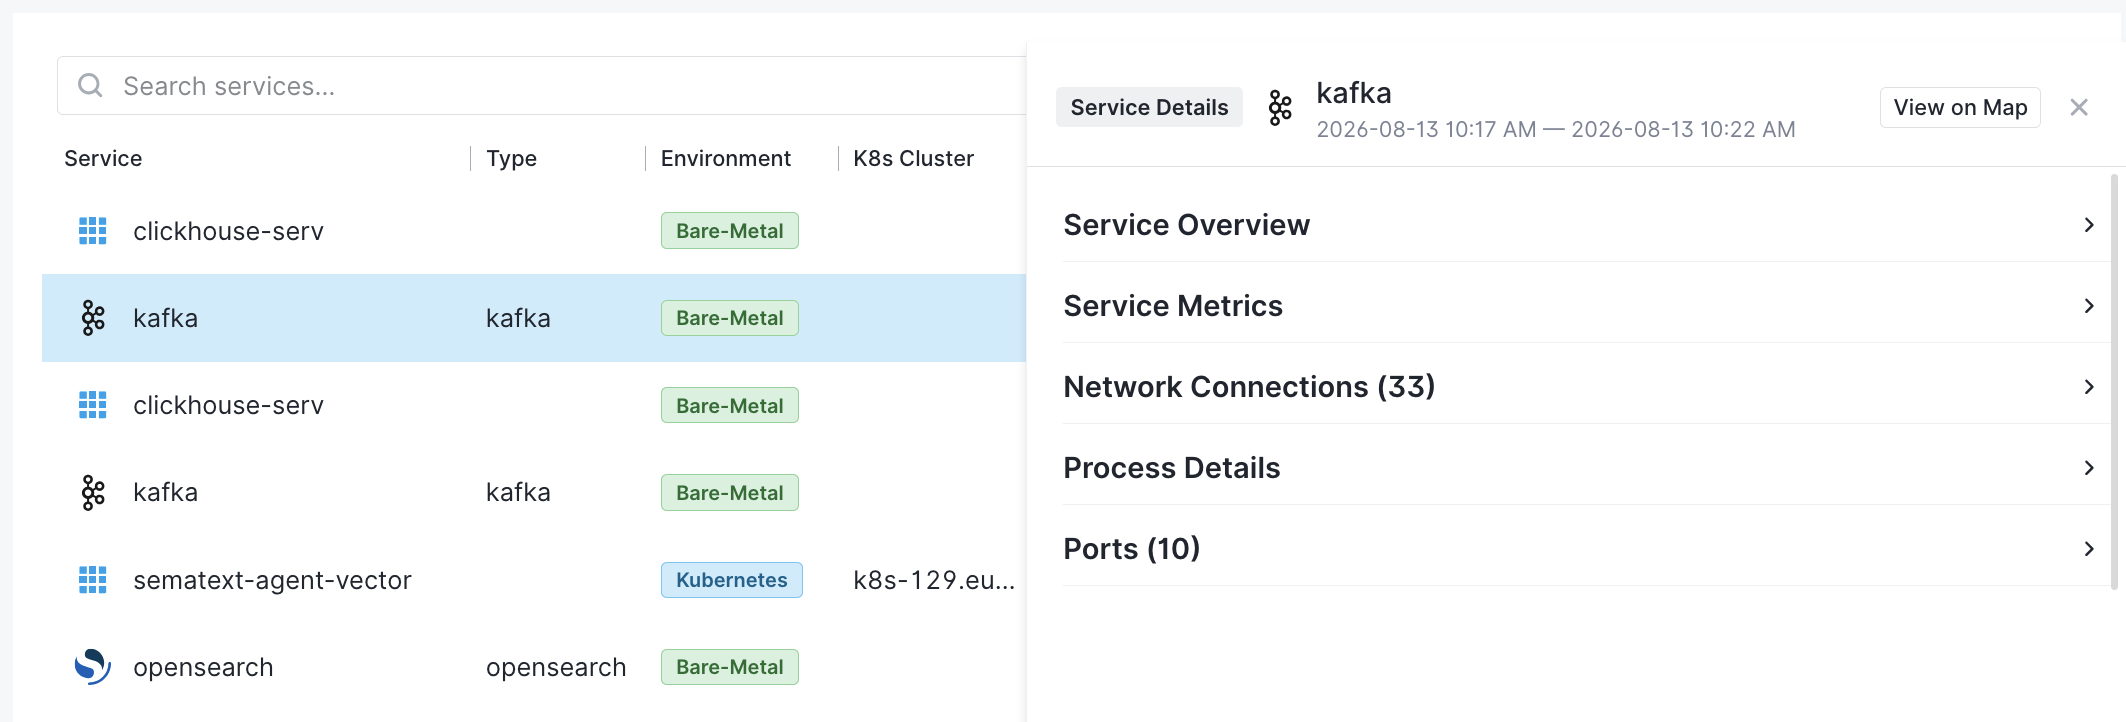This screenshot has width=2126, height=722.
Task: Click the k8s-129.eu... cluster cell
Action: tap(934, 580)
